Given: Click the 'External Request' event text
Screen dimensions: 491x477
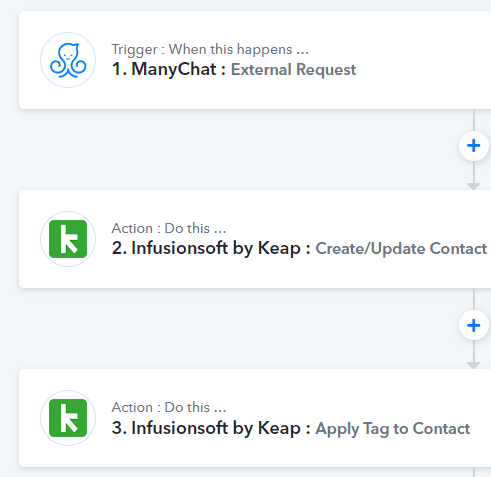Looking at the screenshot, I should click(x=293, y=70).
